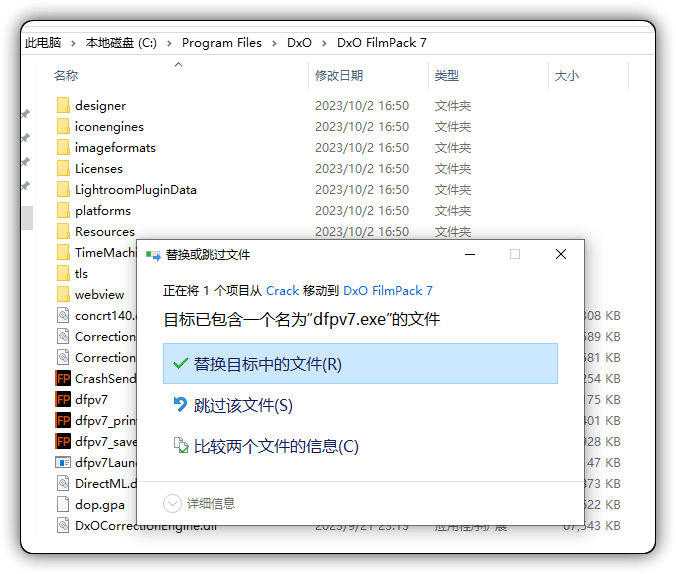Viewport: 676px width, 574px height.
Task: Choose Skip this file (S)
Action: click(360, 405)
